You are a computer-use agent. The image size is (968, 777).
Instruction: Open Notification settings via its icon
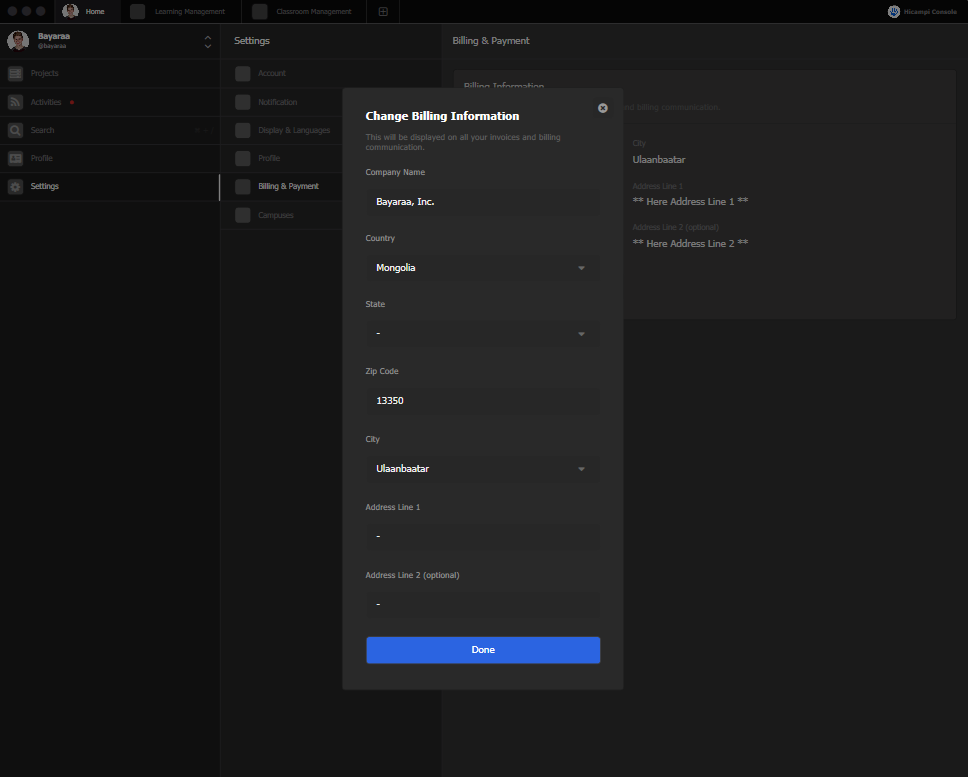click(242, 101)
